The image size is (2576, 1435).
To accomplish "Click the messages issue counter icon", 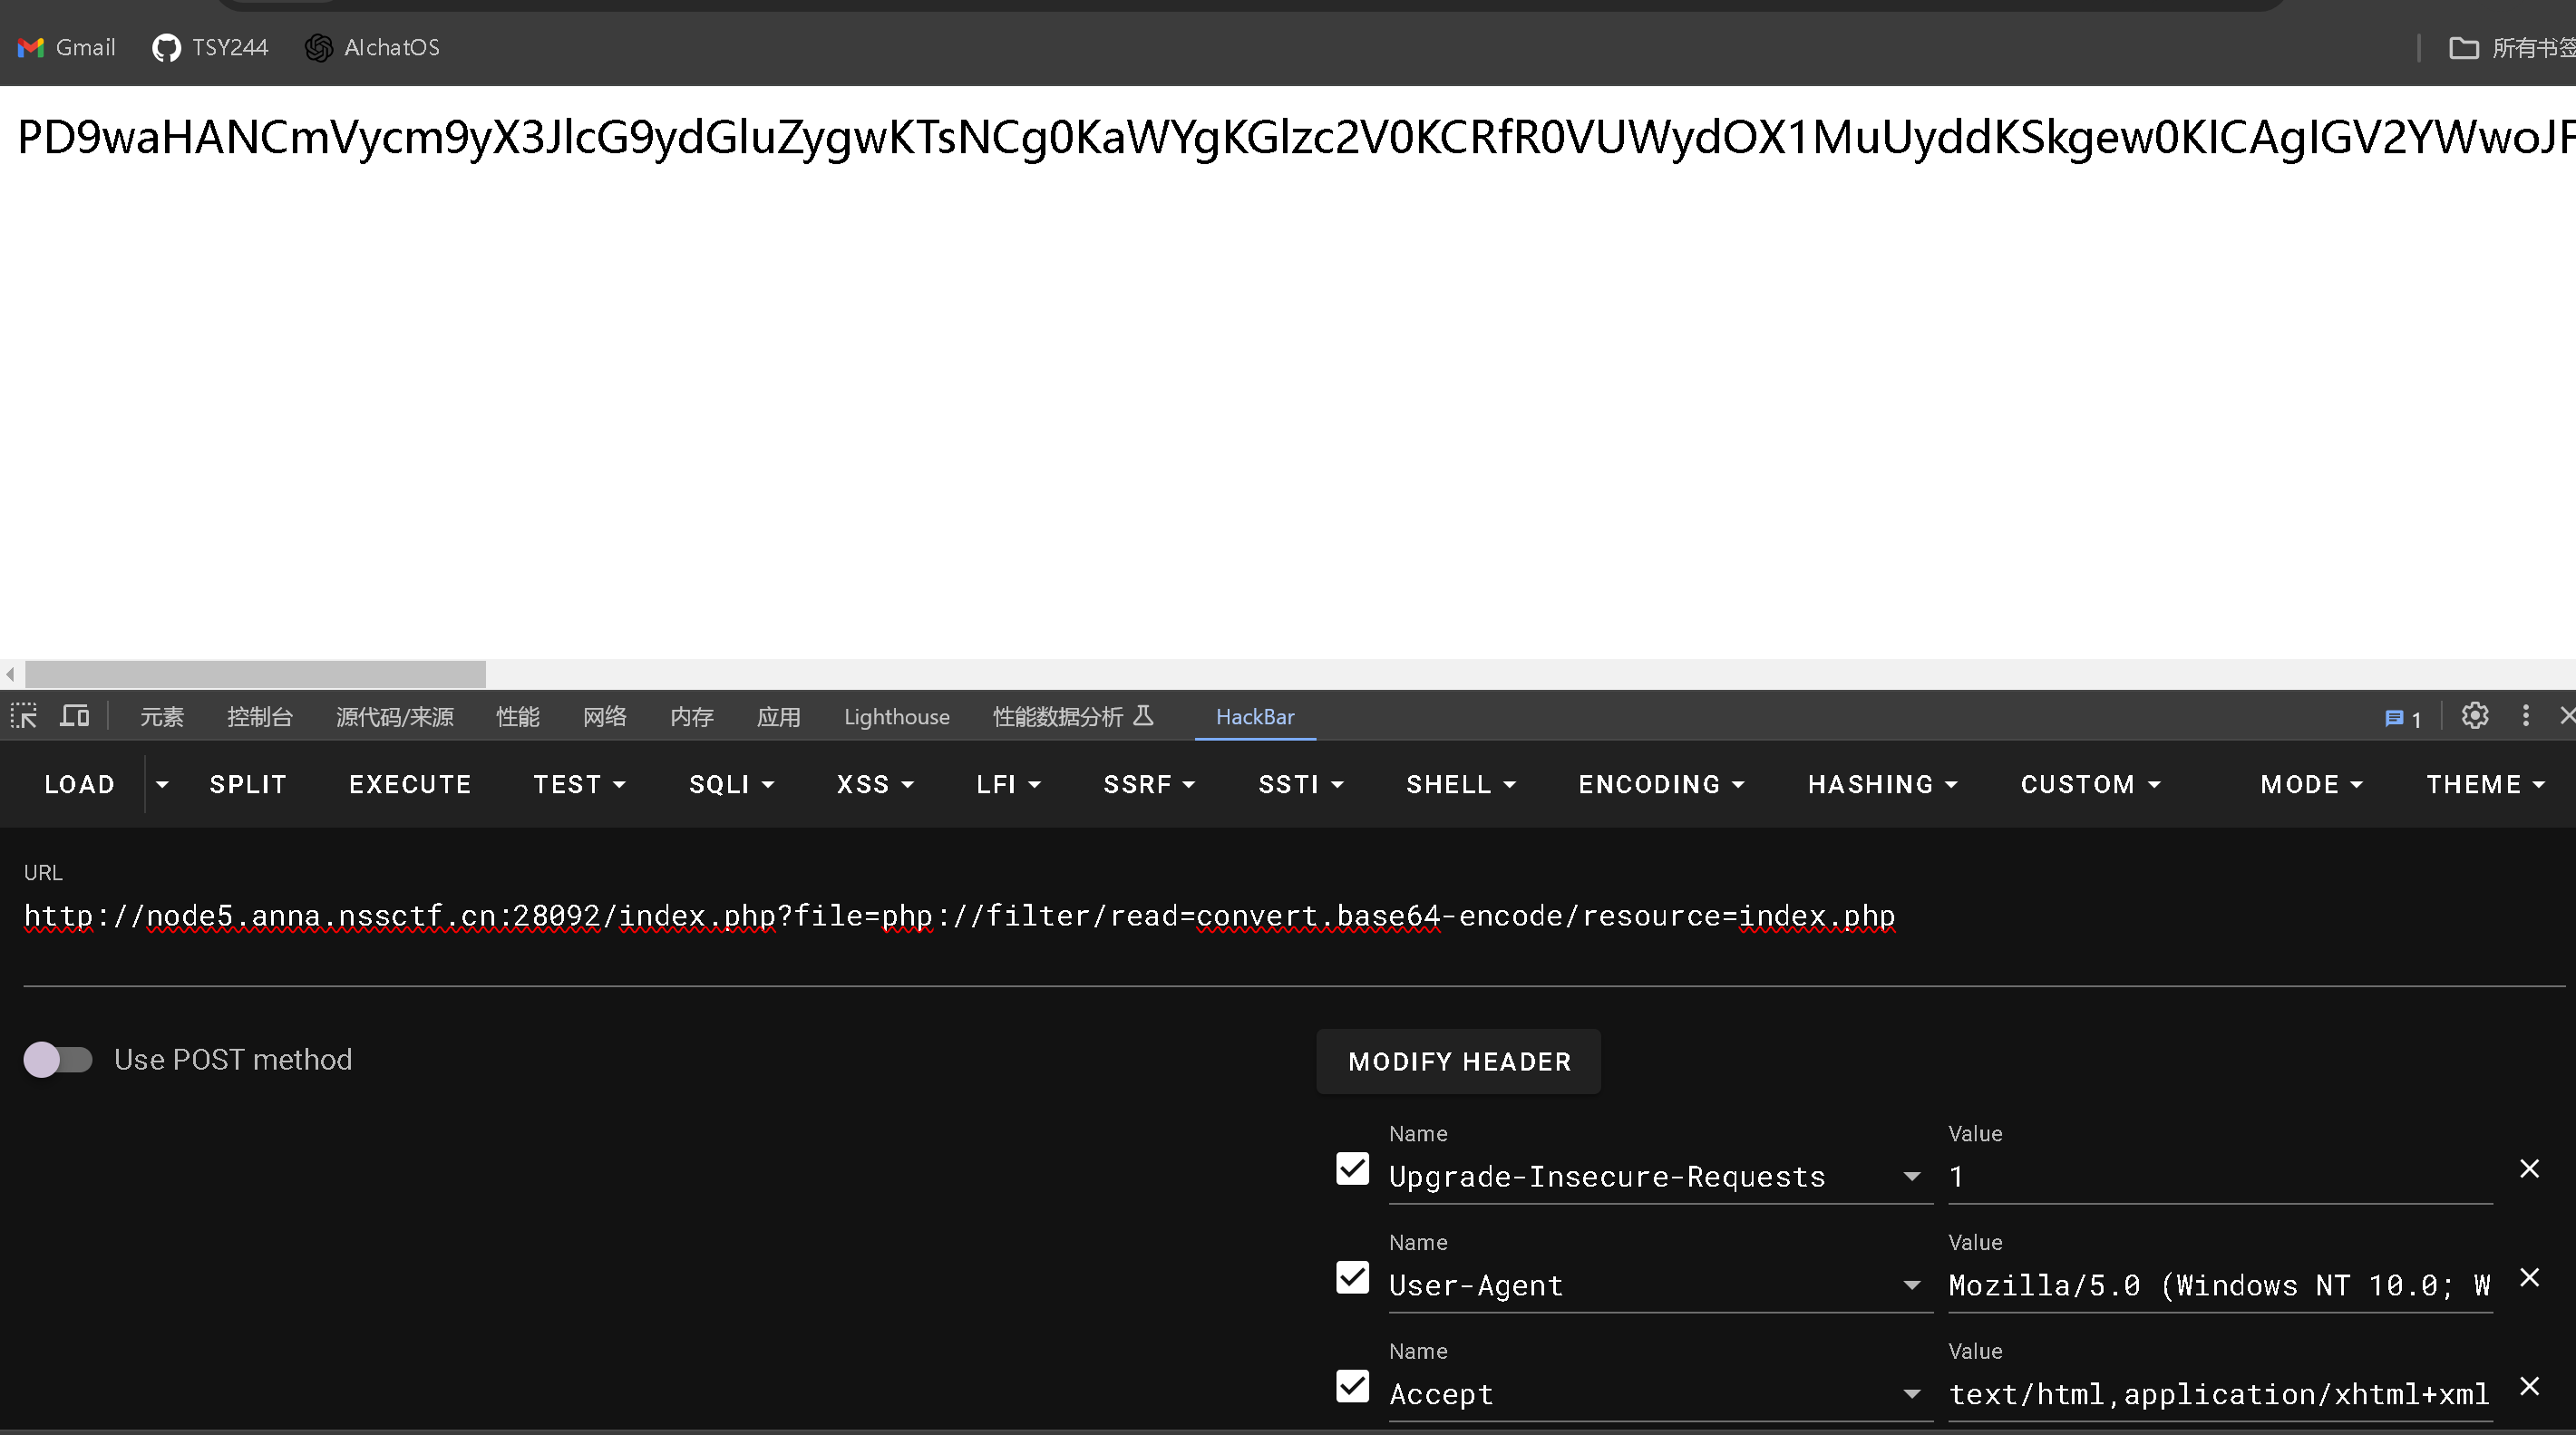I will click(x=2402, y=718).
